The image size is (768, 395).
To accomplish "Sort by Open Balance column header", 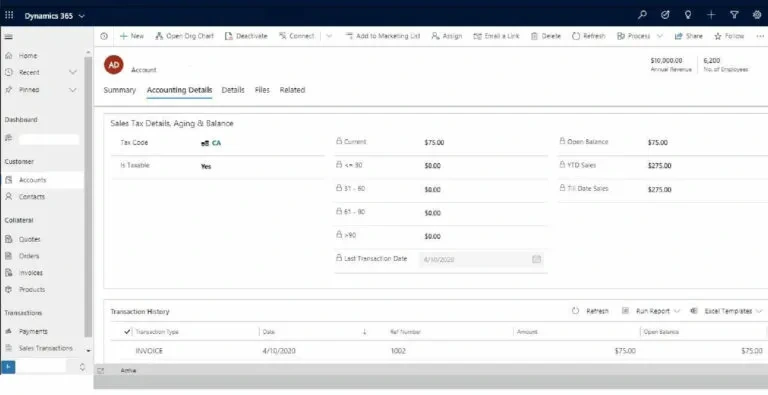I will click(661, 332).
